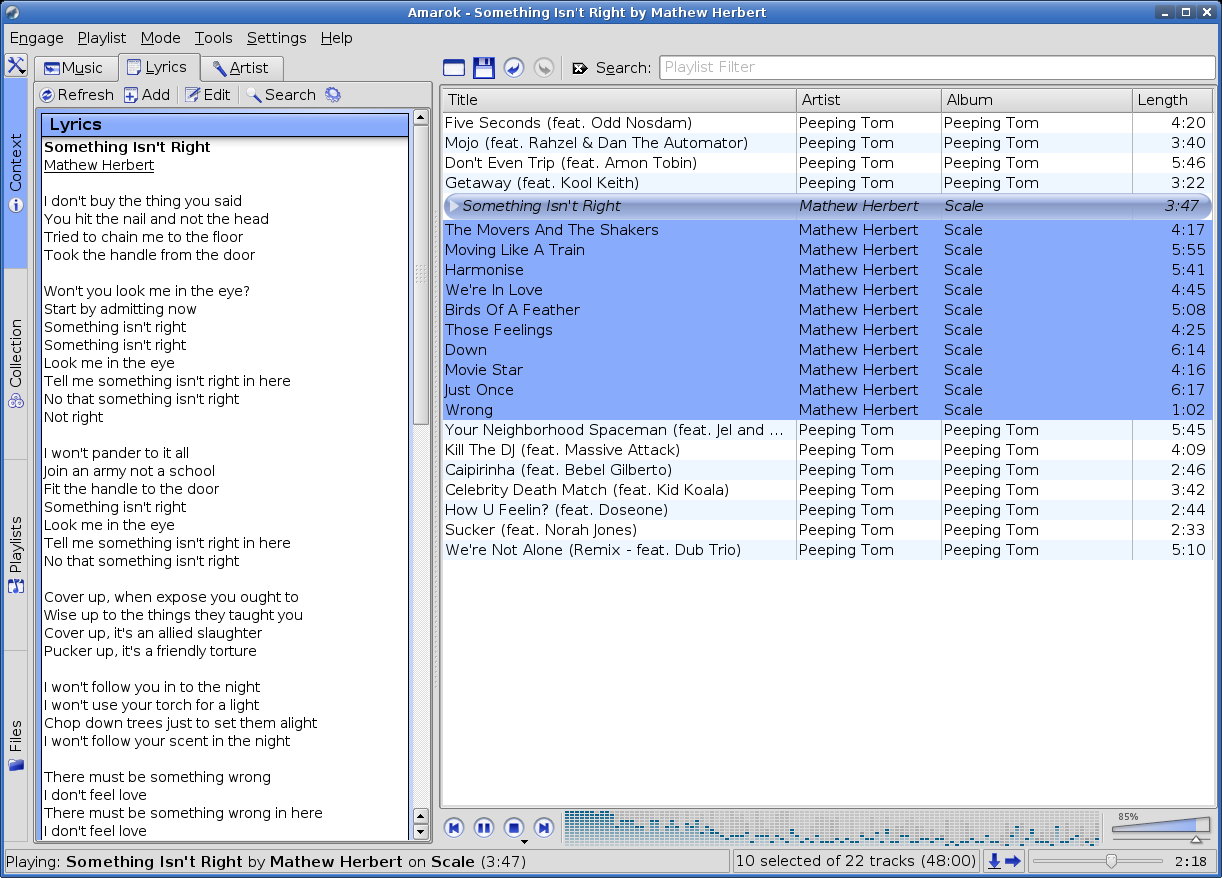Save the playlist using the floppy icon
This screenshot has width=1222, height=878.
click(x=484, y=68)
